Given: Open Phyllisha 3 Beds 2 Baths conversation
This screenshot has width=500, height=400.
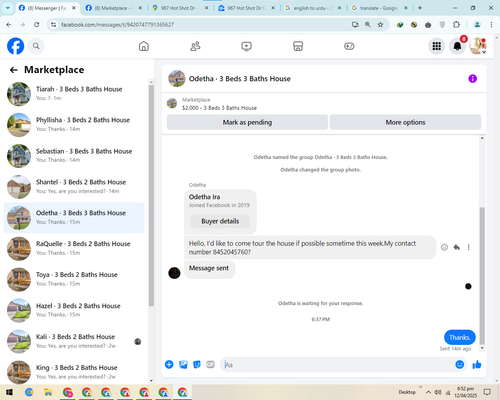Looking at the screenshot, I should 74,125.
